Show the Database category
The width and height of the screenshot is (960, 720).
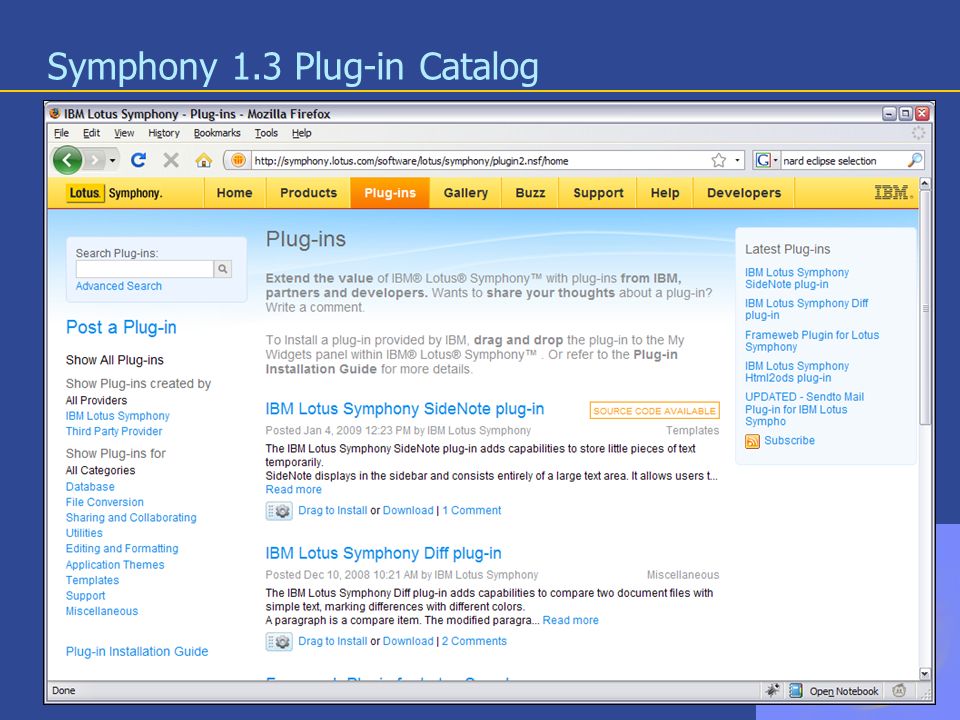pos(90,487)
